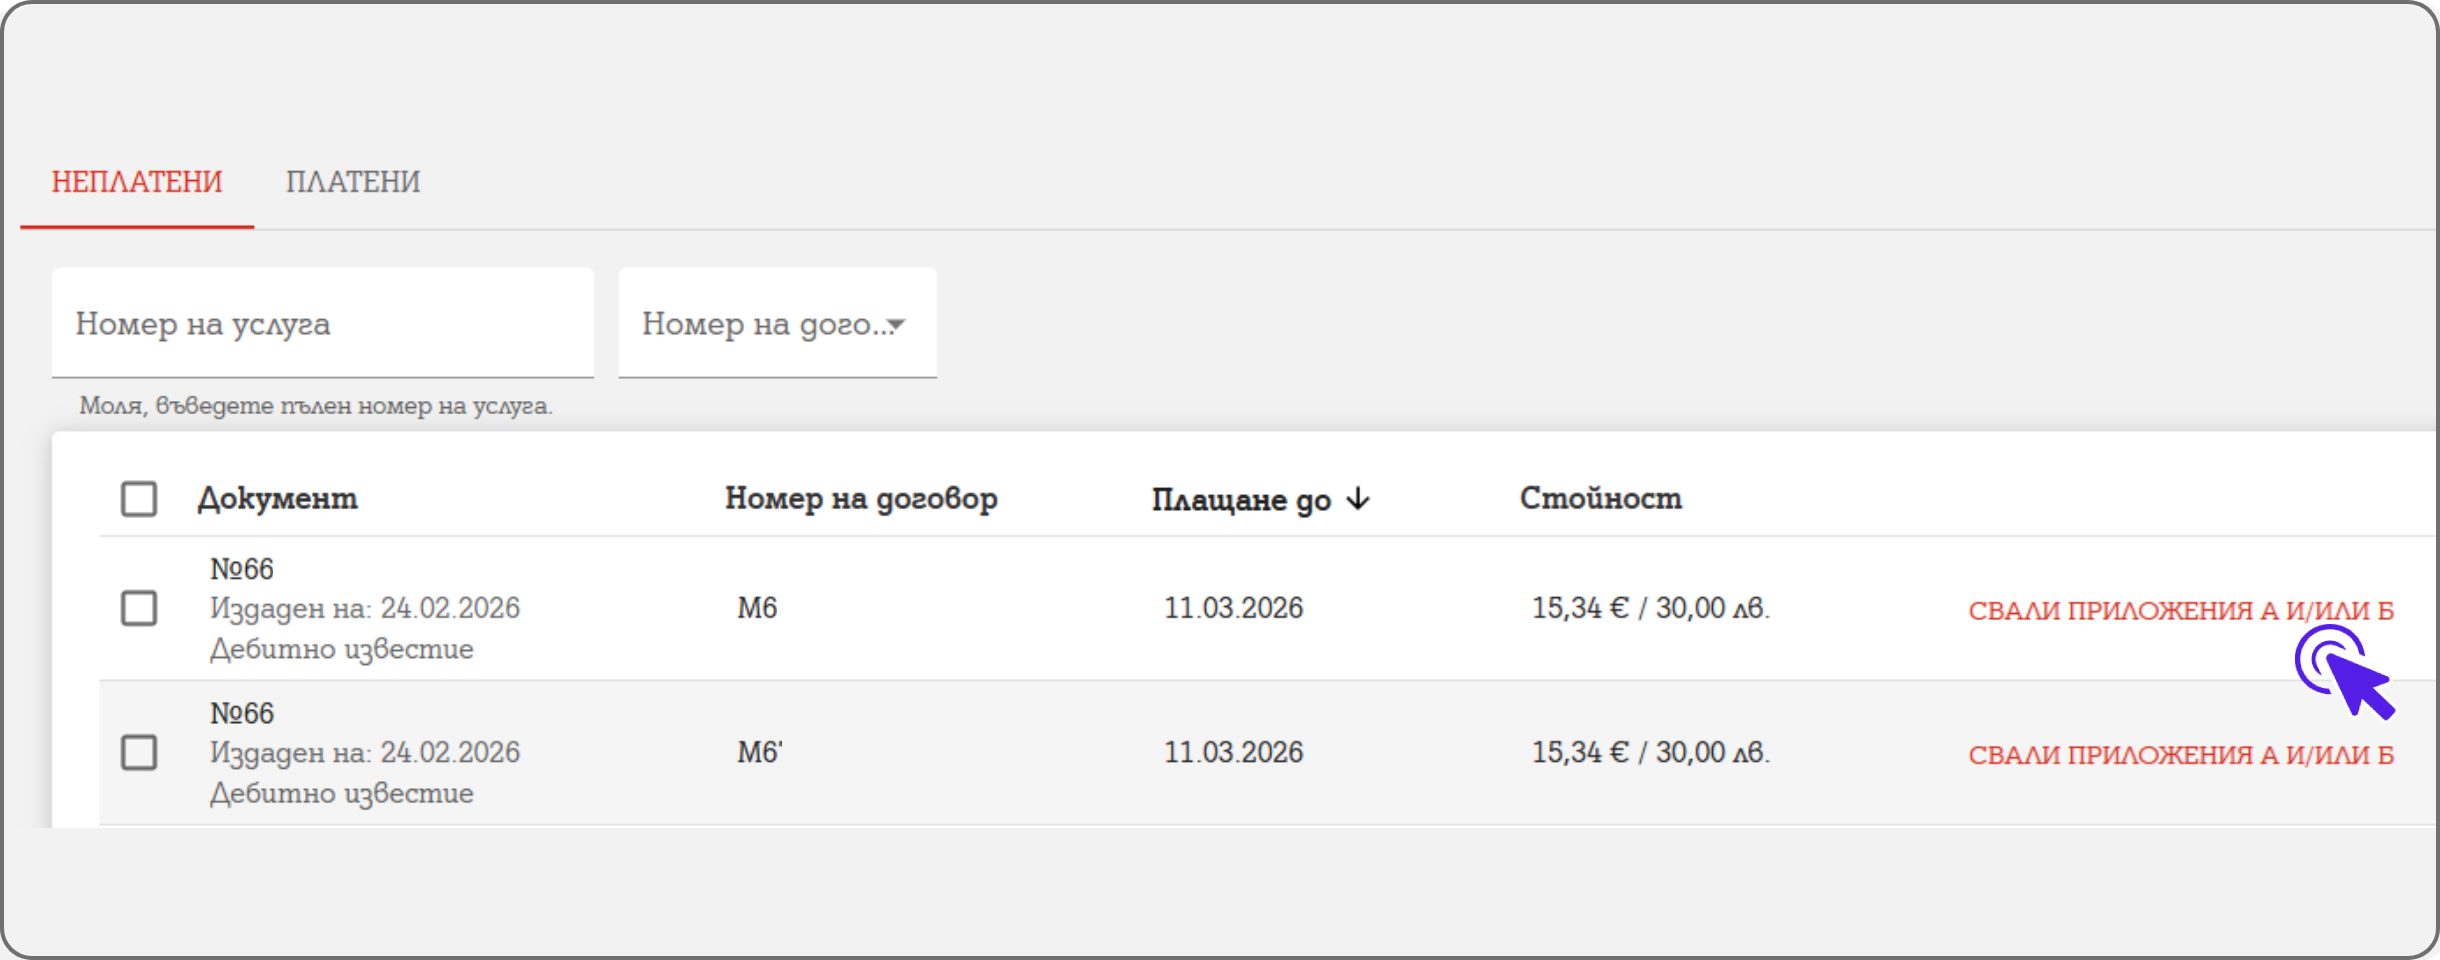The width and height of the screenshot is (2440, 960).
Task: Select the M6' contract number cell
Action: [x=759, y=752]
